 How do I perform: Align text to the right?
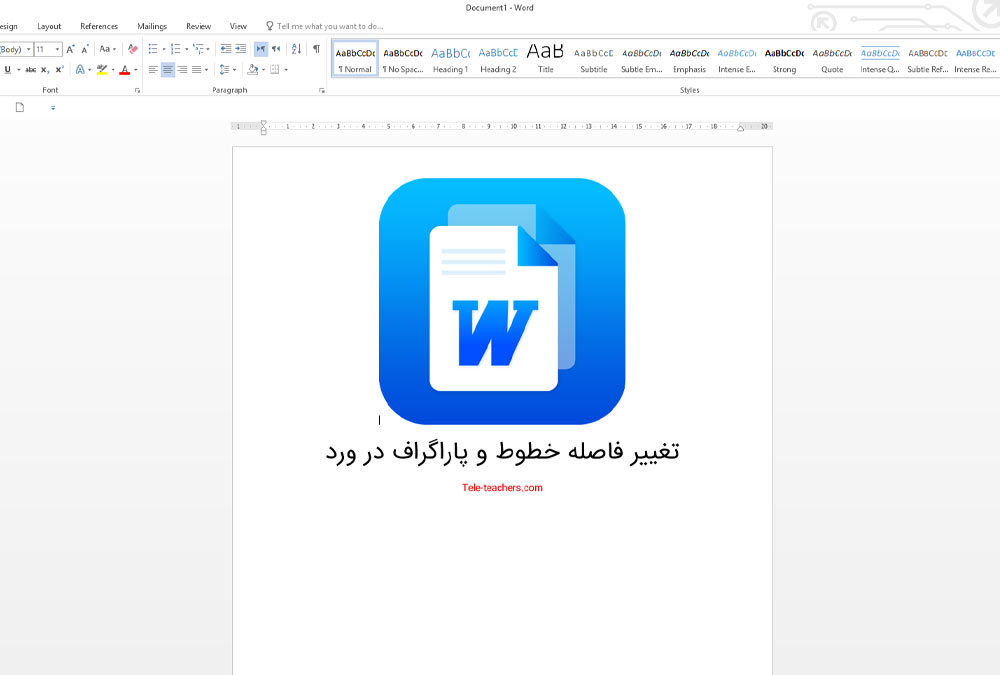click(x=182, y=70)
